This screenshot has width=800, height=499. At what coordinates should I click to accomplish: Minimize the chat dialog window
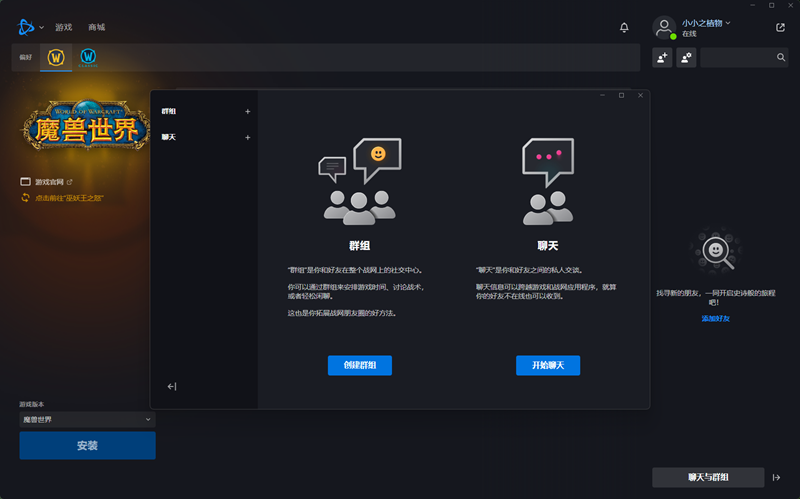coord(603,95)
